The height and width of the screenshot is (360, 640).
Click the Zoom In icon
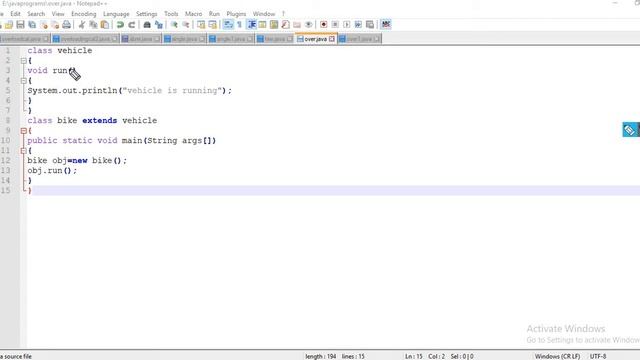tap(174, 25)
